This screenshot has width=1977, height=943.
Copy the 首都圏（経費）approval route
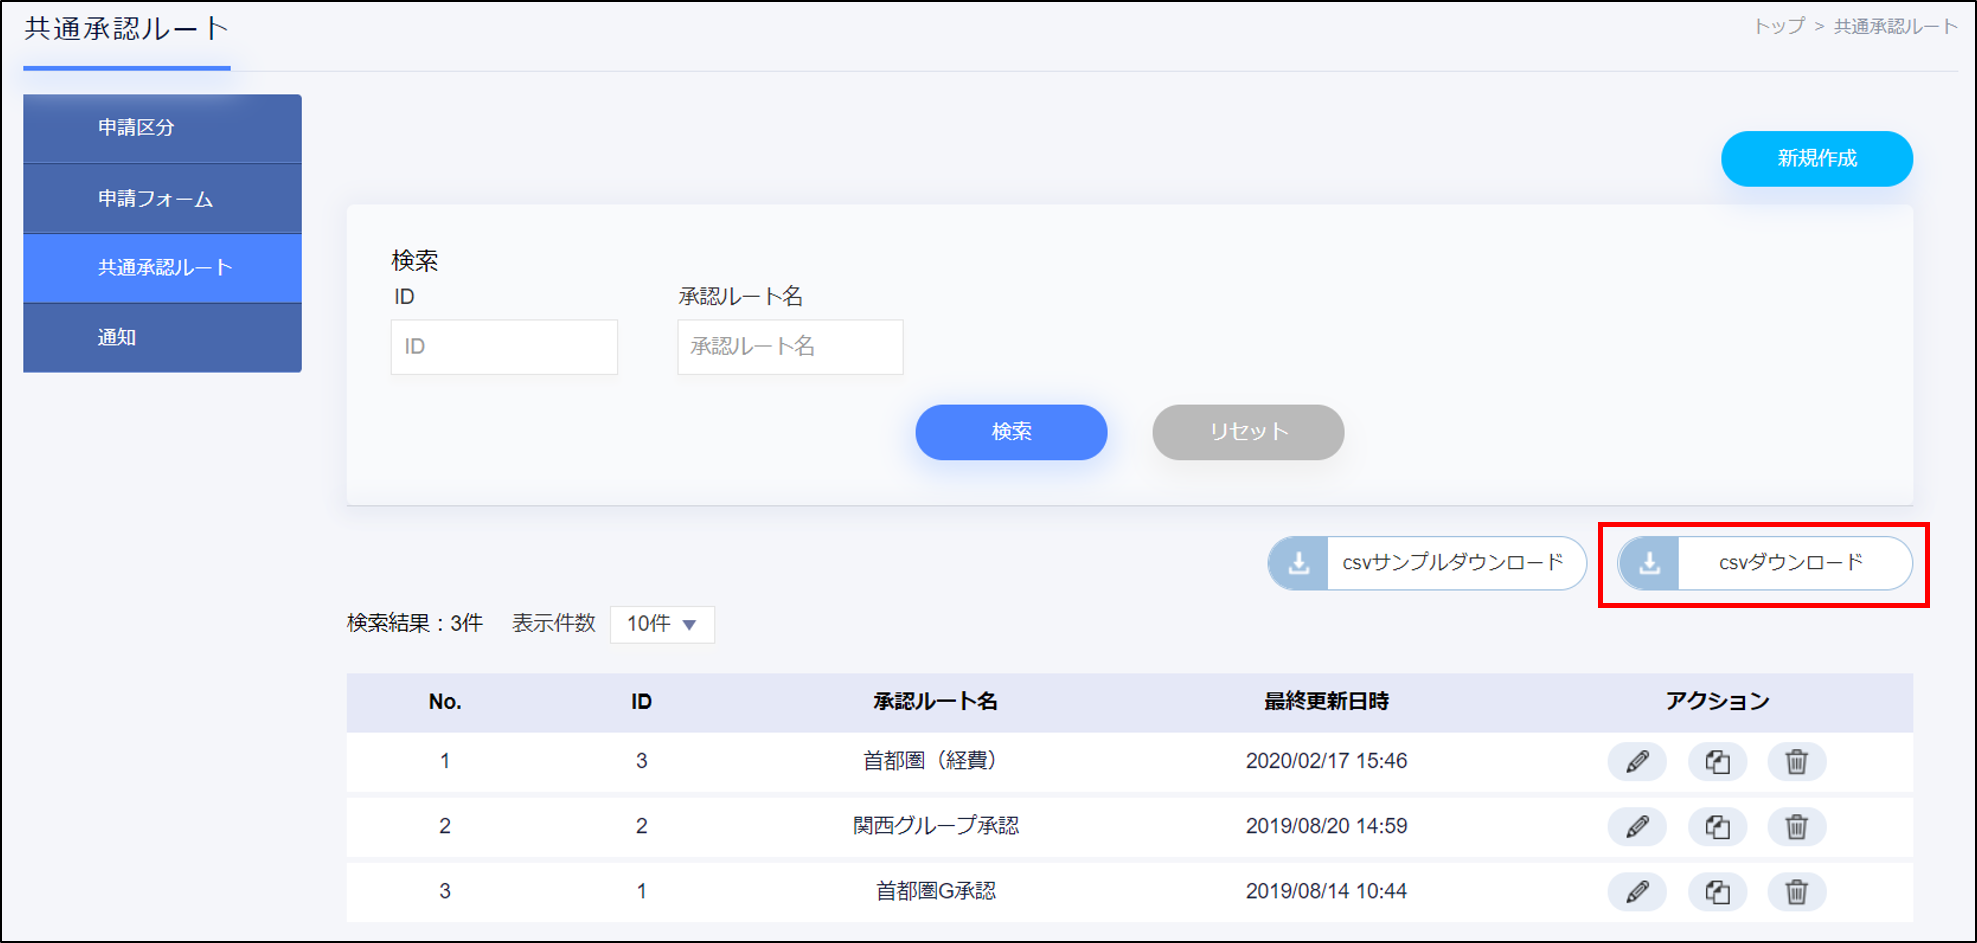(1717, 762)
